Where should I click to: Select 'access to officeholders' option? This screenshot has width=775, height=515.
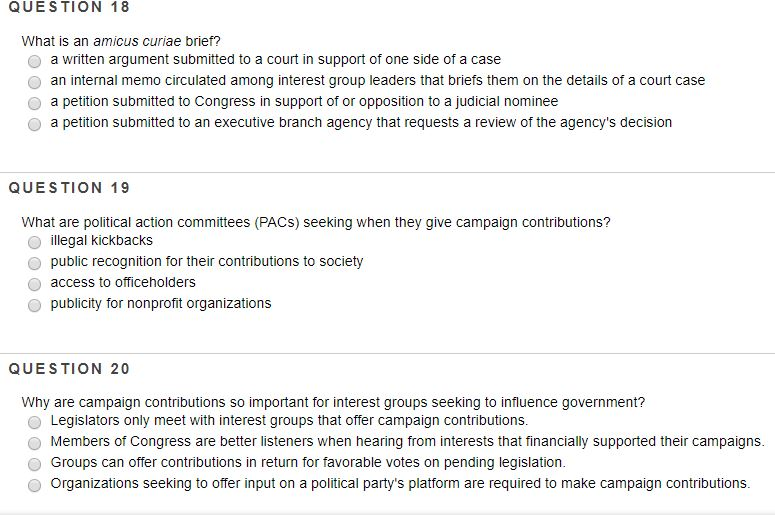pos(34,284)
